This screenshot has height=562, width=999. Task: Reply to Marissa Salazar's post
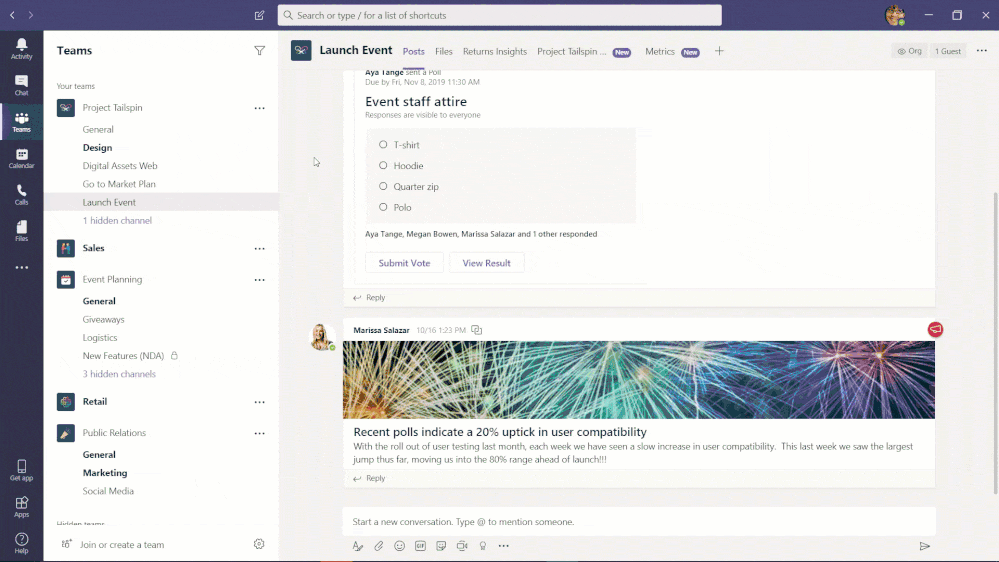(370, 479)
